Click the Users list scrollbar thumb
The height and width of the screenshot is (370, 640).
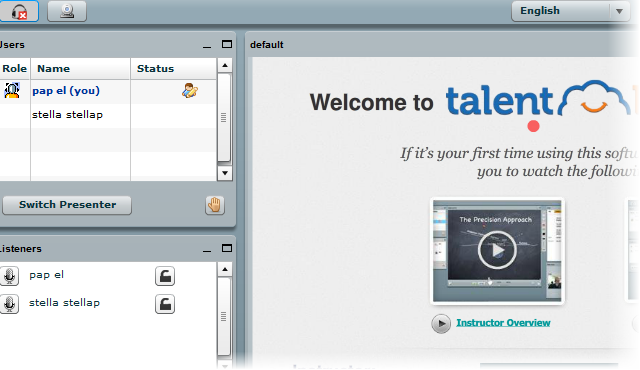pos(224,117)
